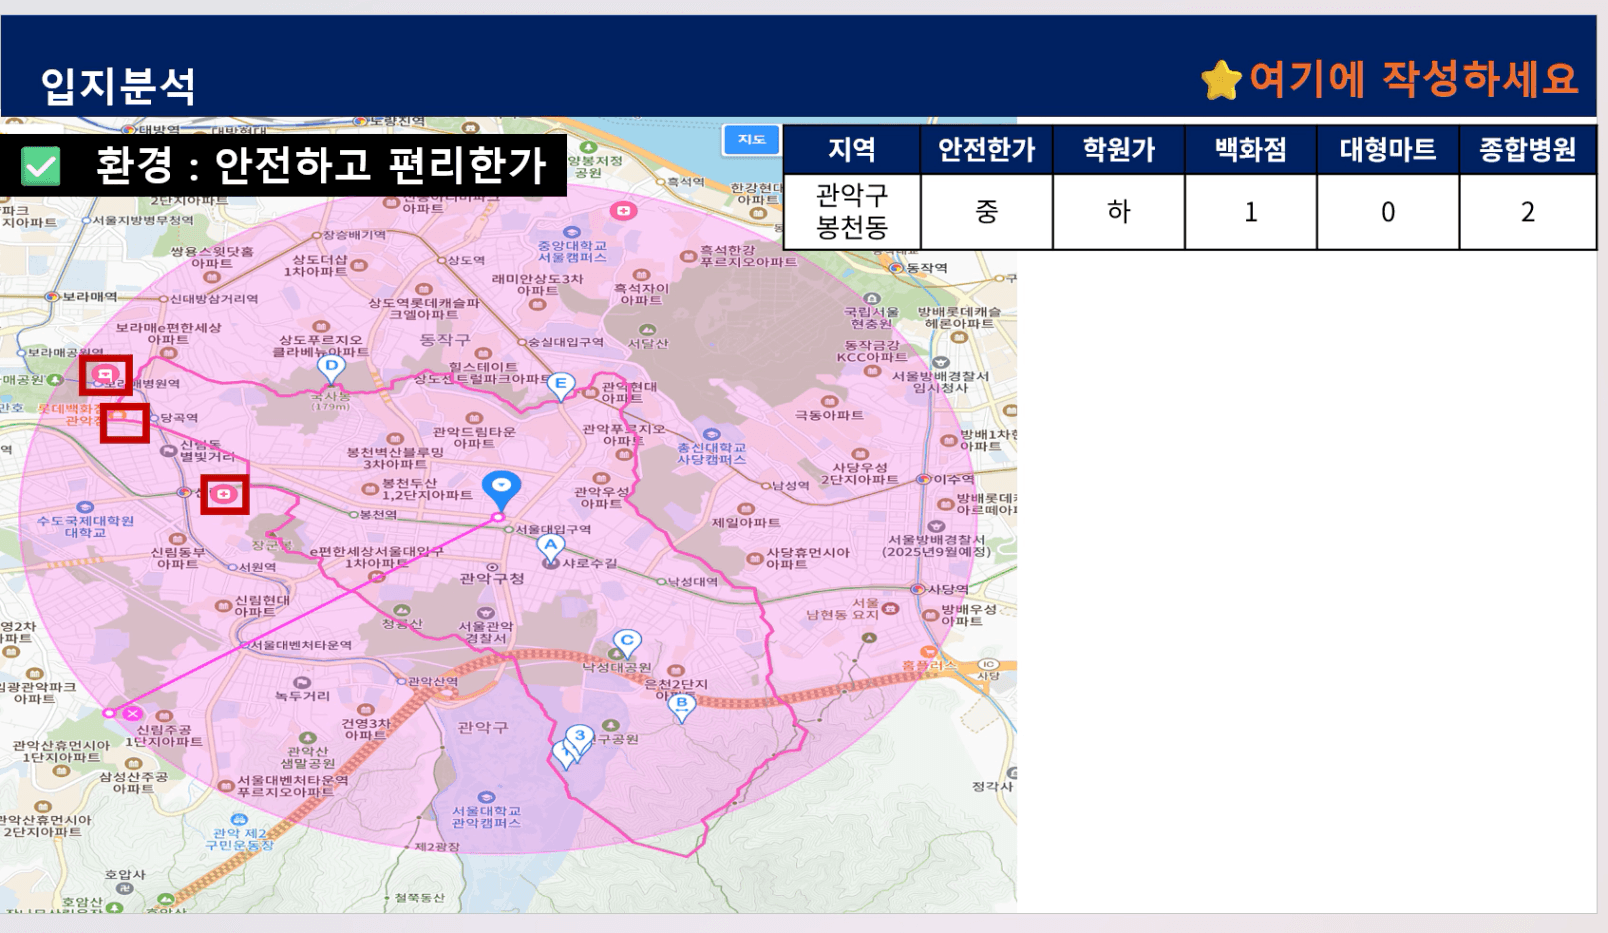Click the 중 safety rating cell
The width and height of the screenshot is (1608, 933).
coord(986,212)
